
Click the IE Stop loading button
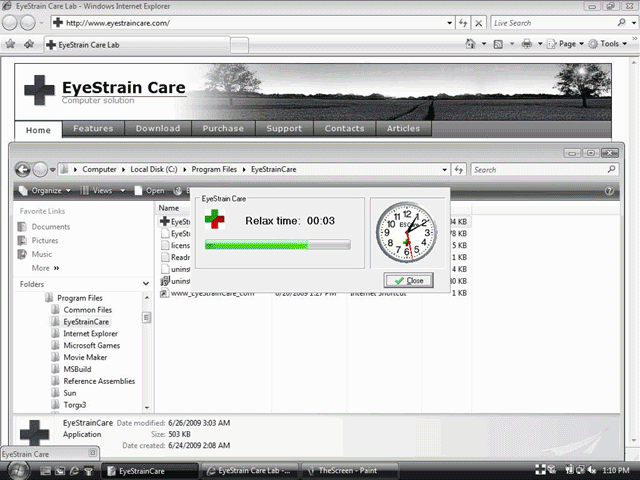click(478, 23)
